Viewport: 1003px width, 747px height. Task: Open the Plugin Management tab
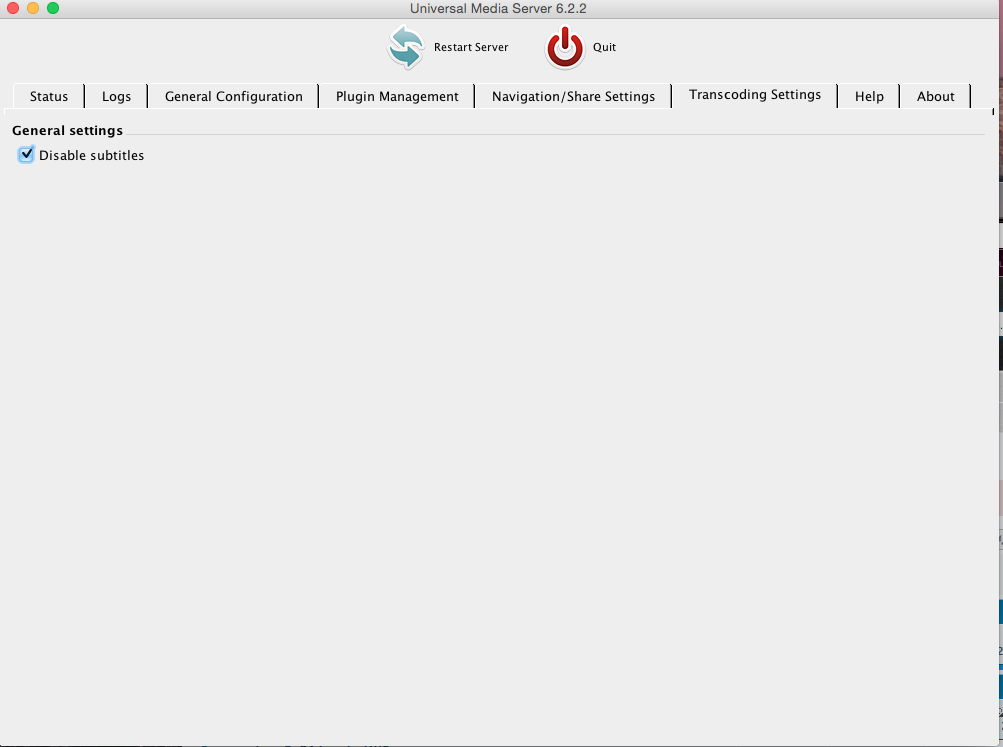click(397, 96)
